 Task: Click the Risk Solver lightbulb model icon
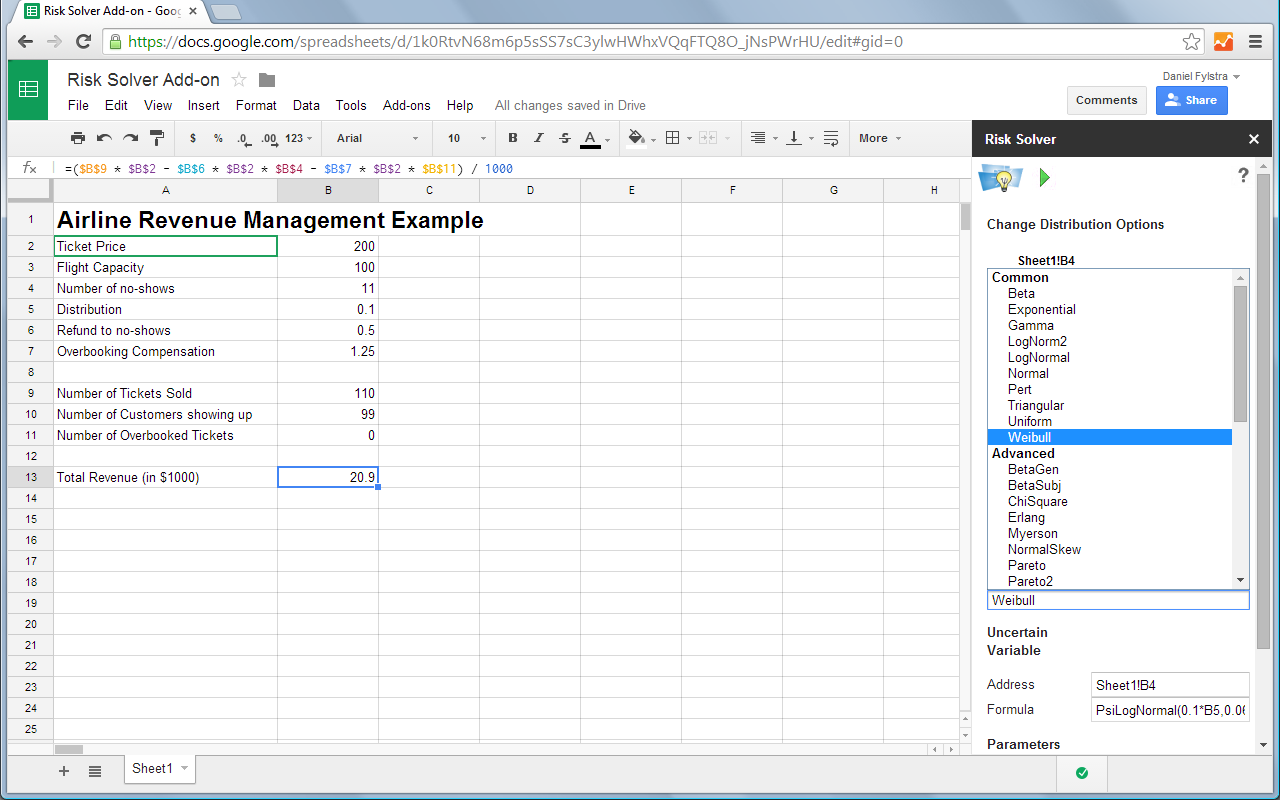[1000, 178]
